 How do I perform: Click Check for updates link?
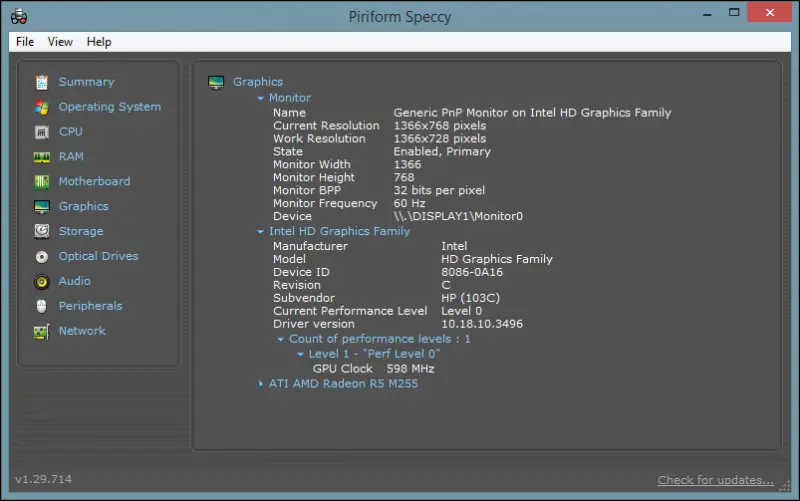coord(715,481)
